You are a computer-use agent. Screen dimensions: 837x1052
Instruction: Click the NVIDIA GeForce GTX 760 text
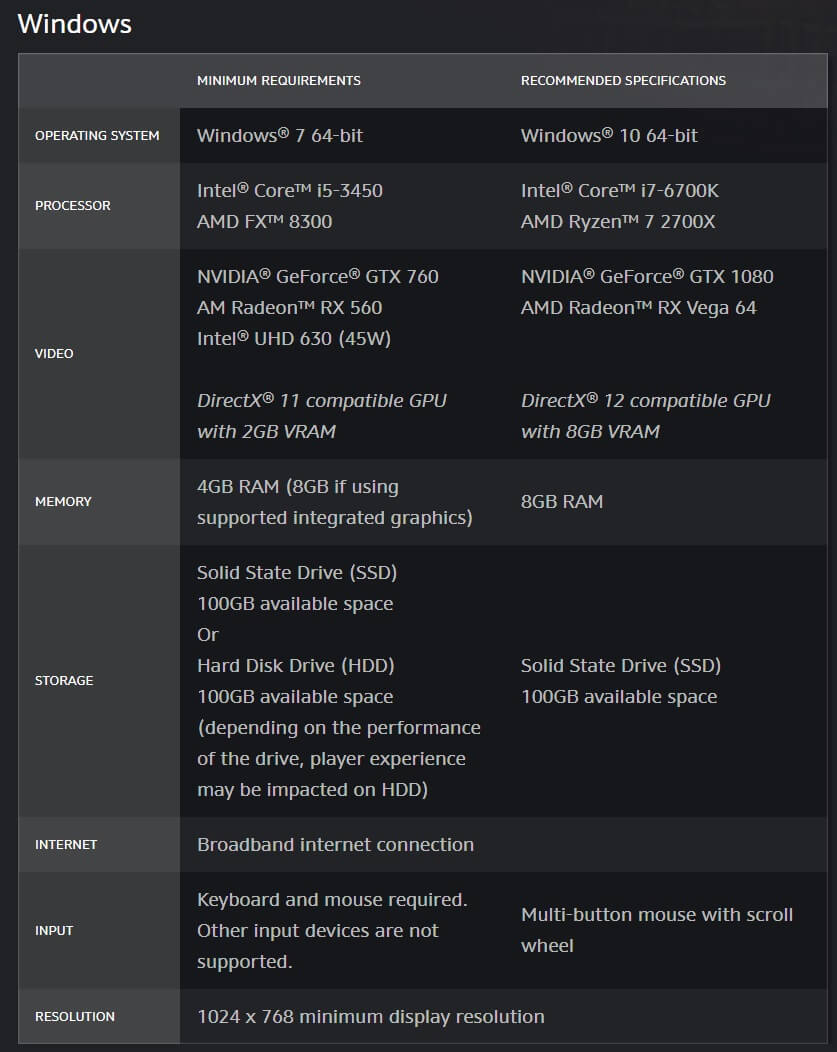tap(317, 276)
